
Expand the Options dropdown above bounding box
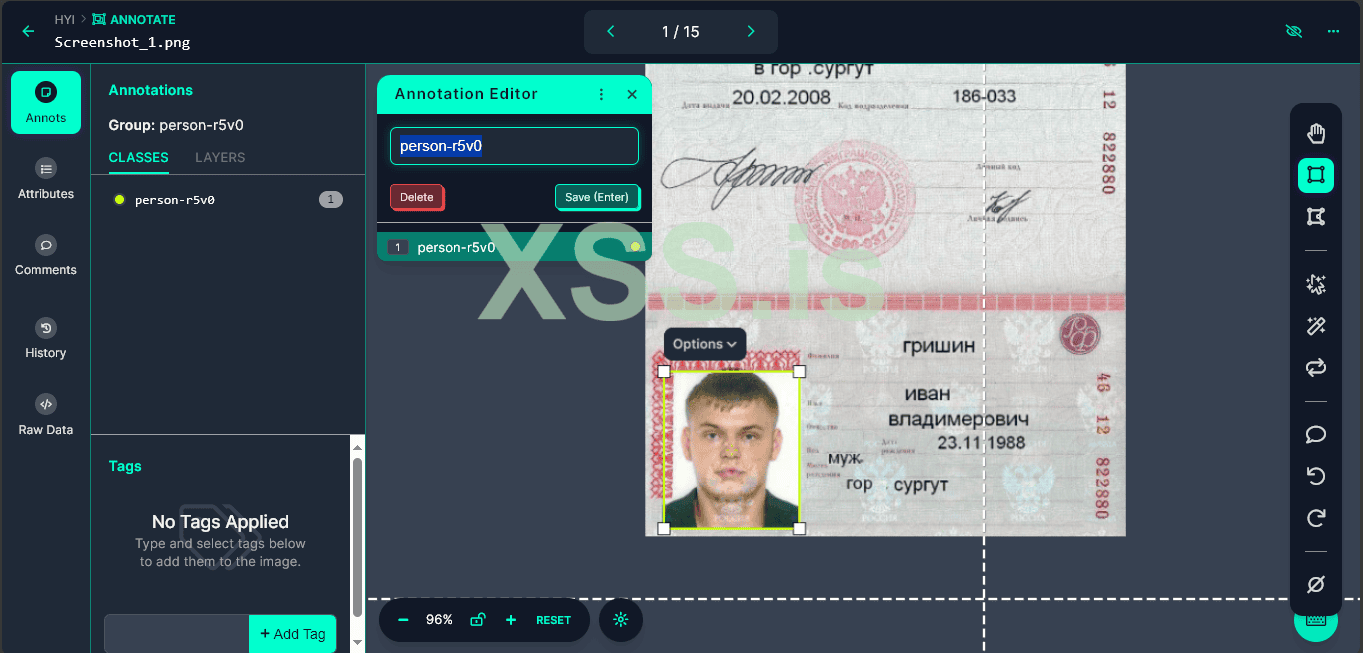[x=705, y=344]
